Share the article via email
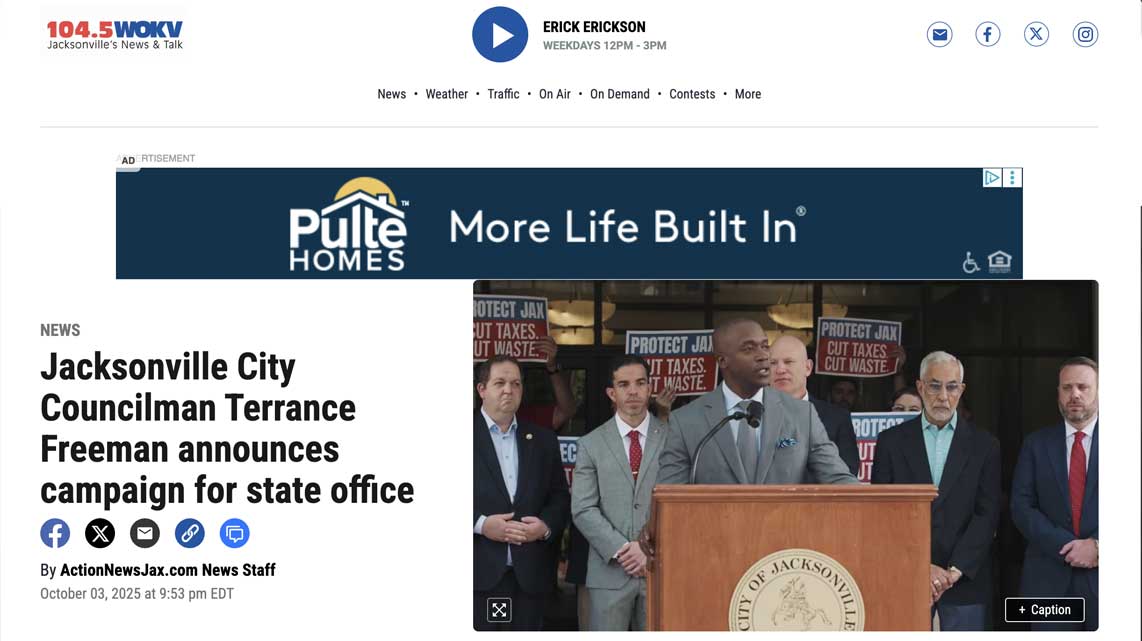 (145, 533)
